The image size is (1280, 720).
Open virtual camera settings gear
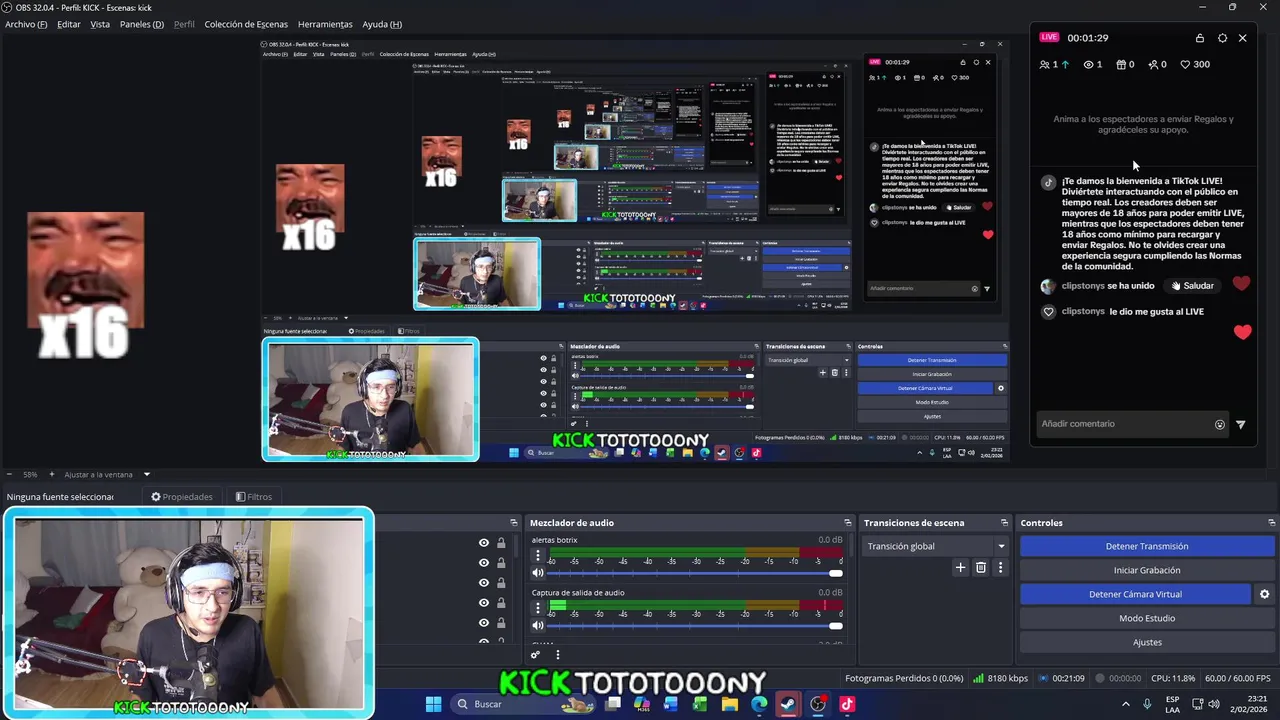[1264, 594]
